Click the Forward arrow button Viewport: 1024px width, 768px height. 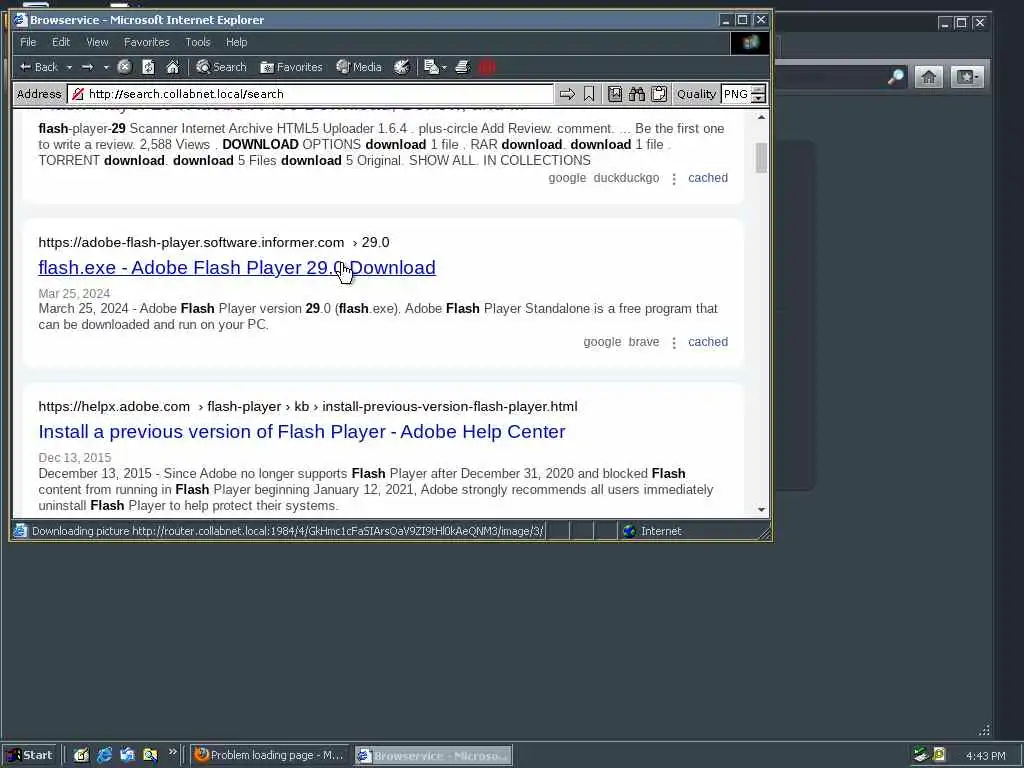(87, 67)
